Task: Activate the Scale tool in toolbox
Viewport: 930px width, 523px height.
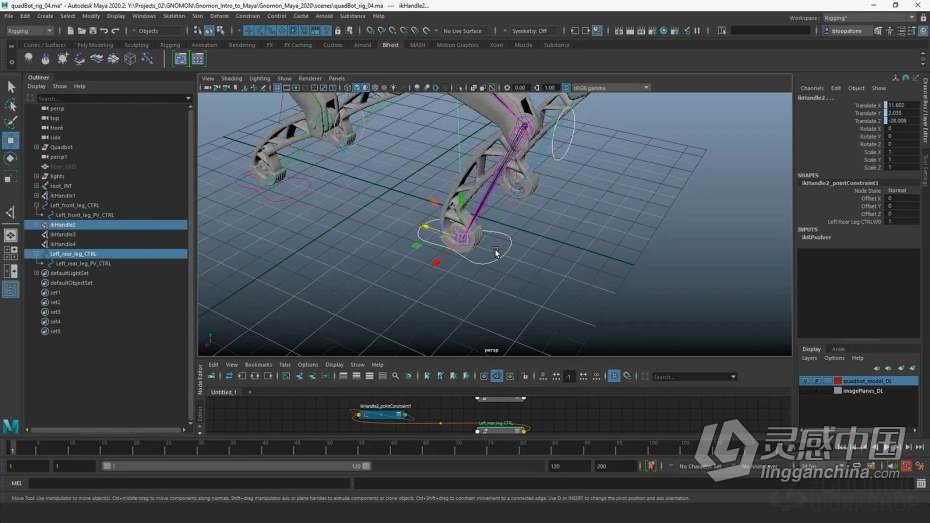Action: [x=11, y=178]
